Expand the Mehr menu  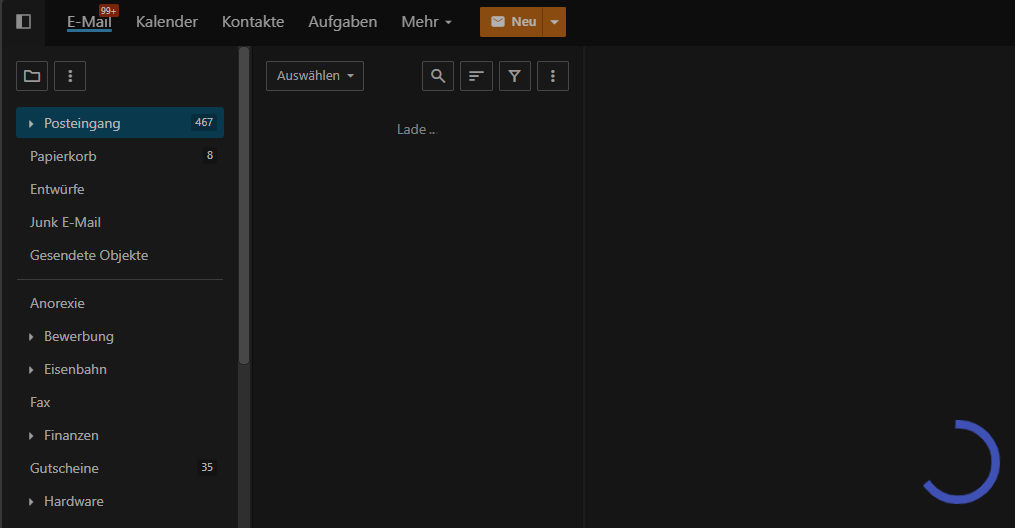coord(426,22)
